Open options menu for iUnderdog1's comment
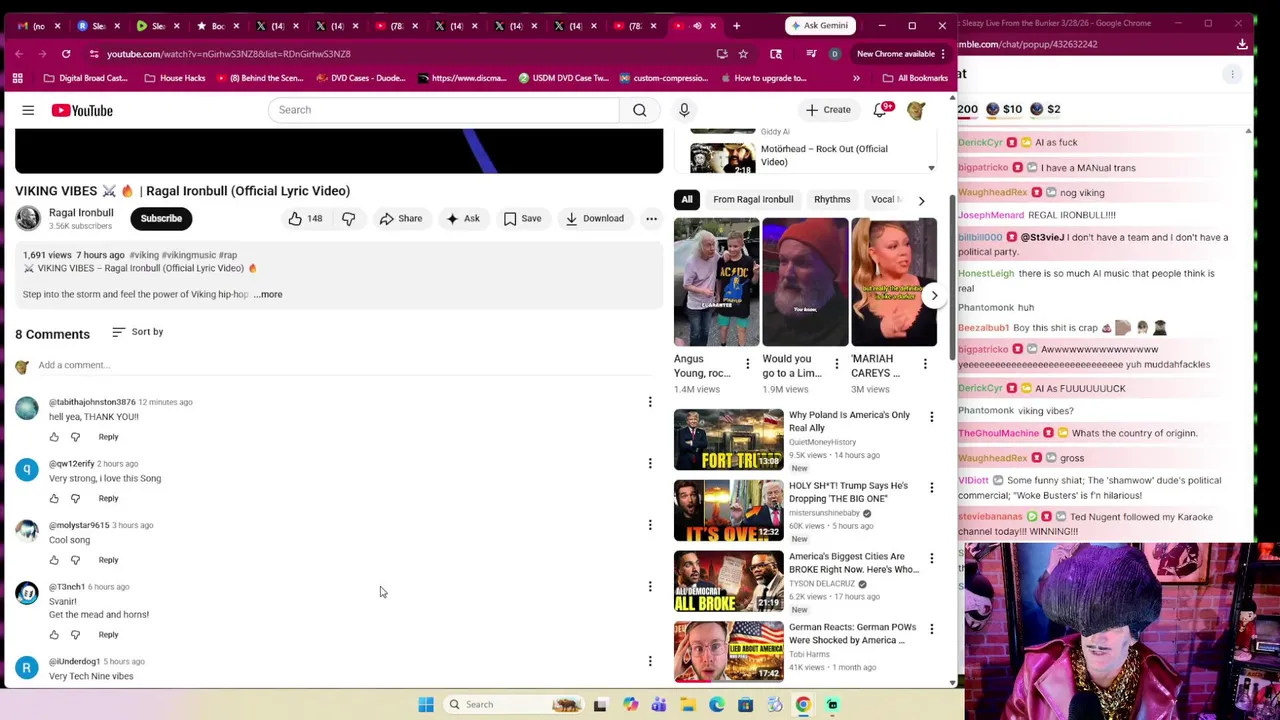The image size is (1280, 720). tap(650, 661)
